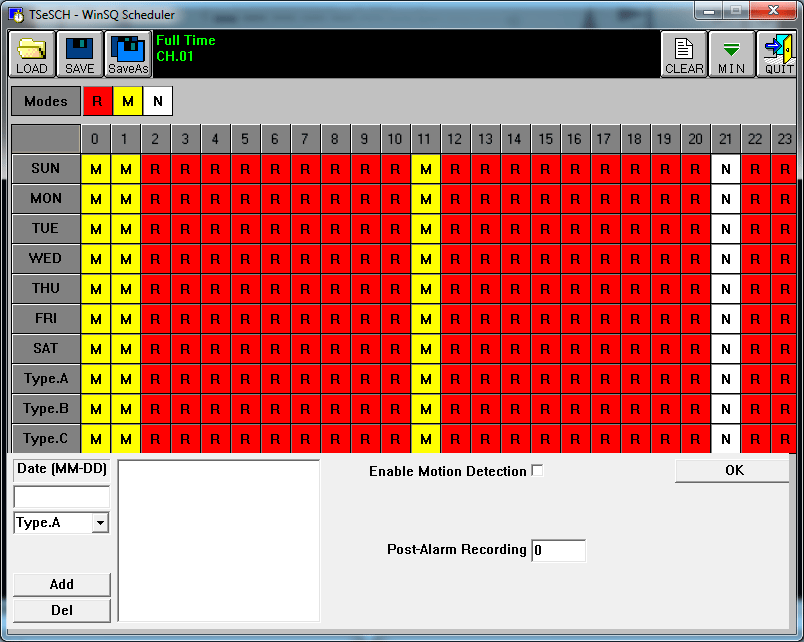Select the Type.C row header
804x642 pixels.
tap(46, 439)
